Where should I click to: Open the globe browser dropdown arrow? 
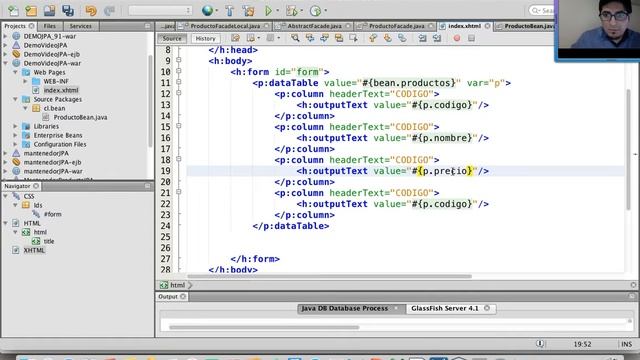click(216, 11)
